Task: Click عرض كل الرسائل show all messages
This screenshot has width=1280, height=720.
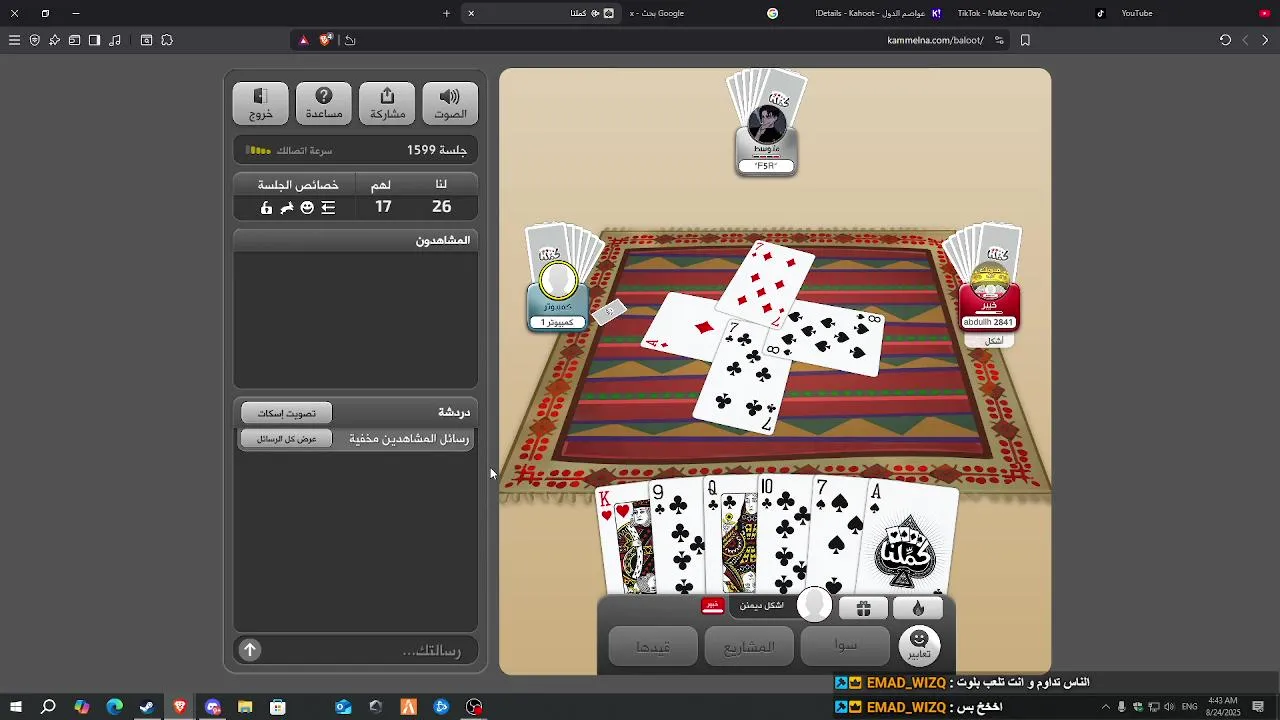Action: click(286, 439)
